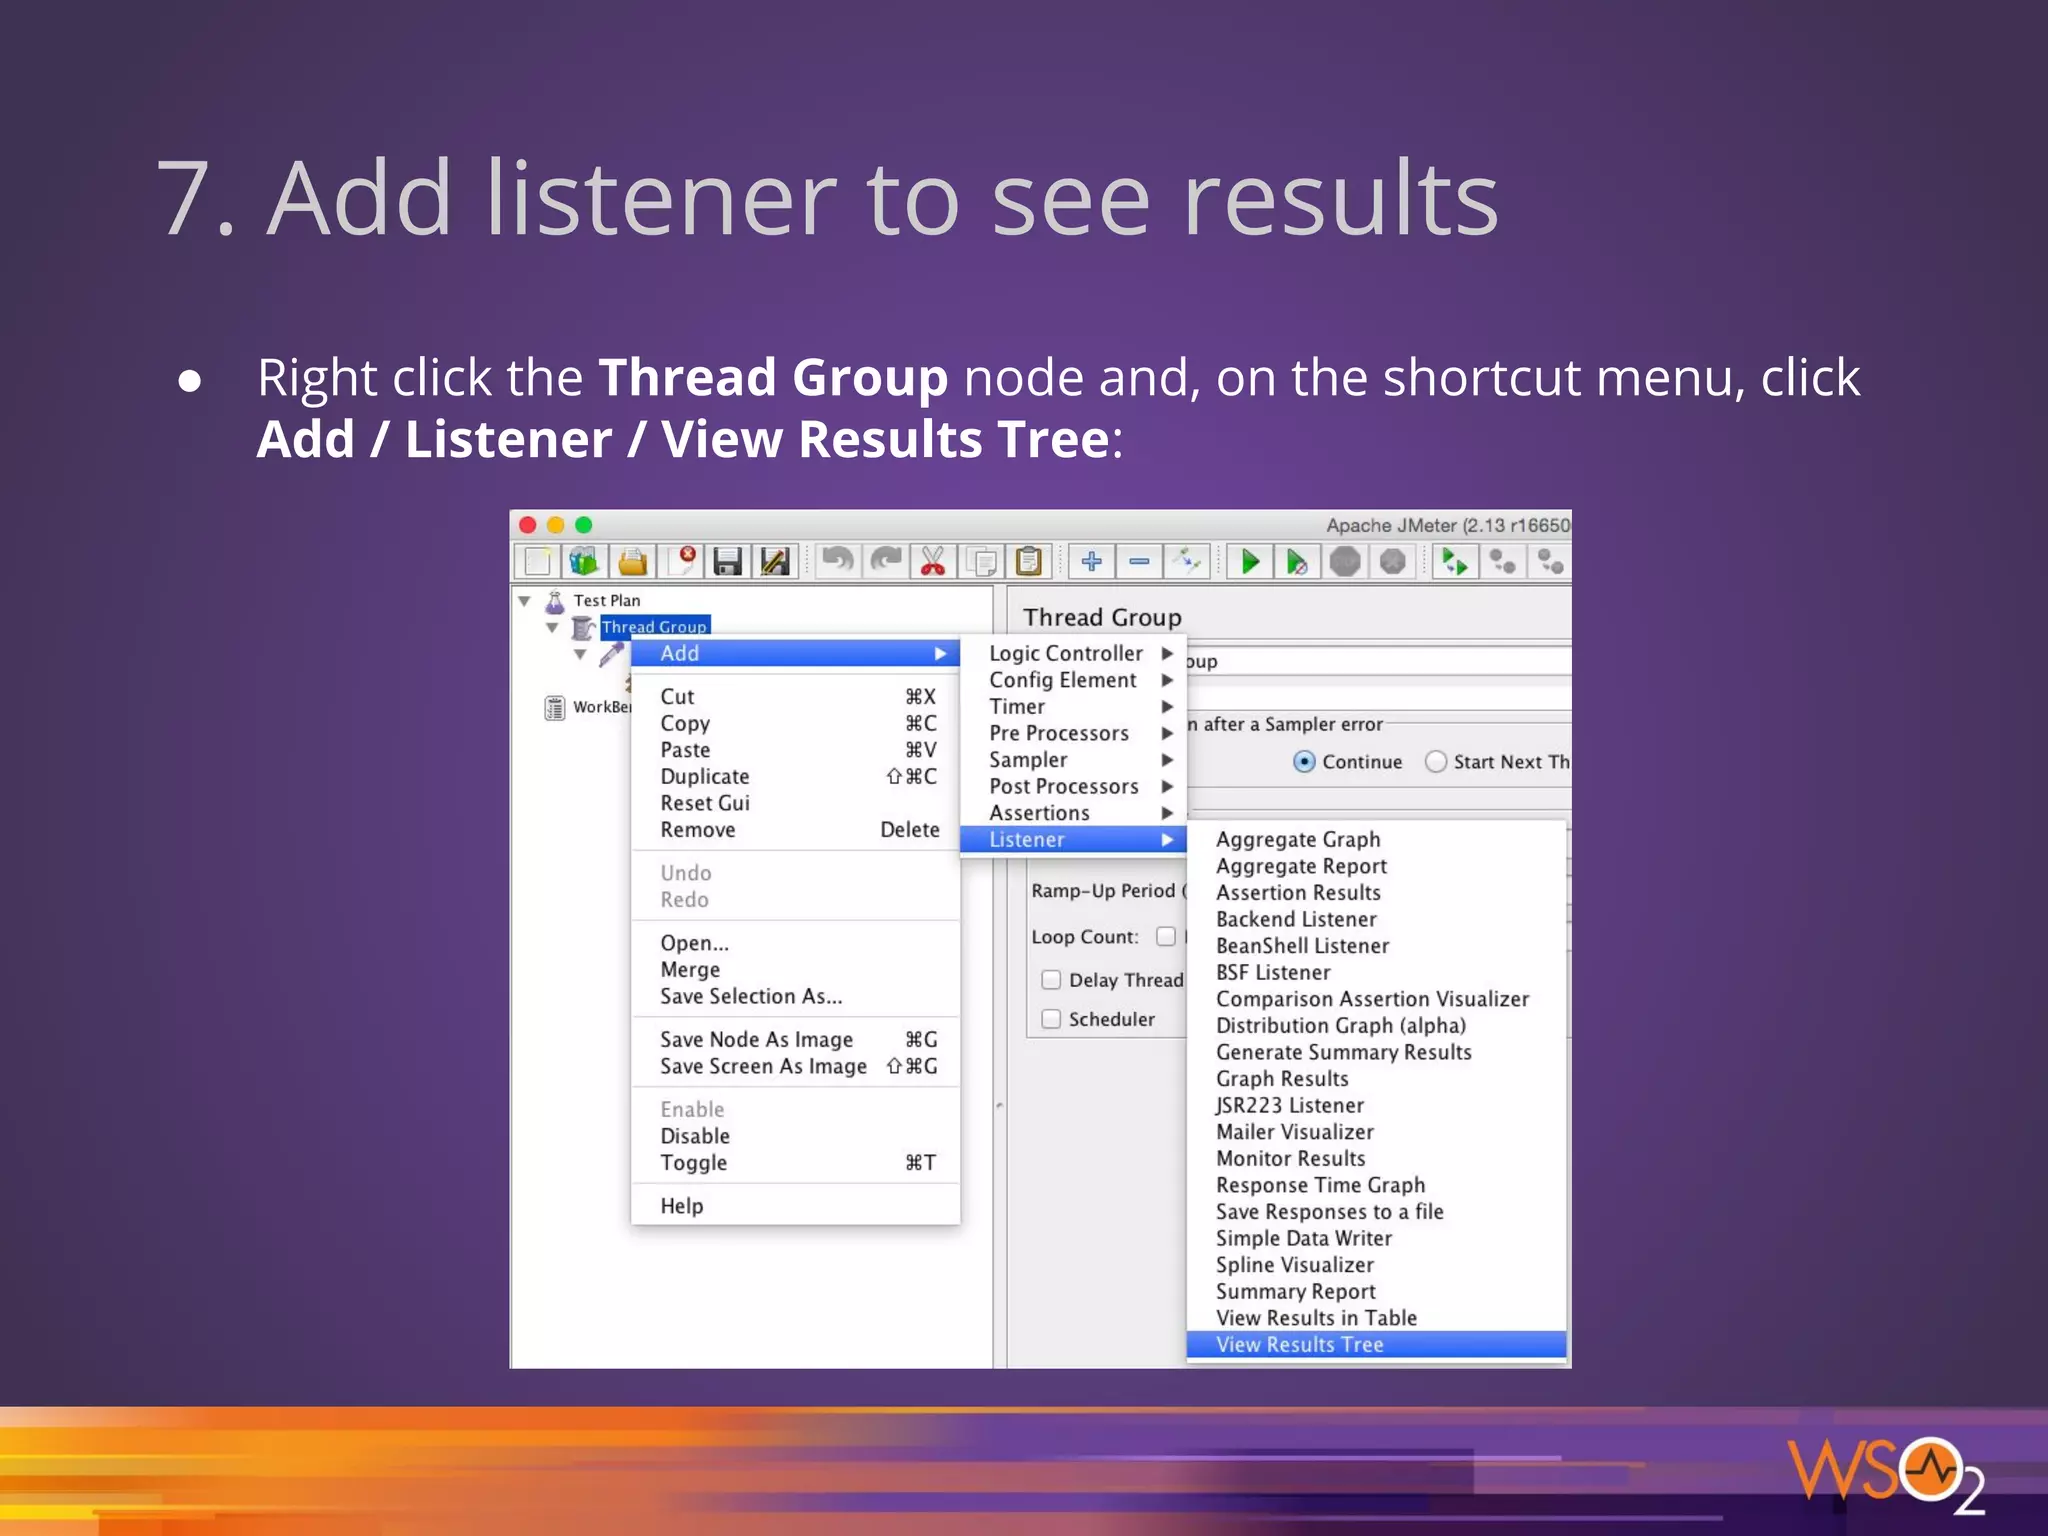The width and height of the screenshot is (2048, 1536).
Task: Select Summary Report in listener submenu
Action: [x=1296, y=1292]
